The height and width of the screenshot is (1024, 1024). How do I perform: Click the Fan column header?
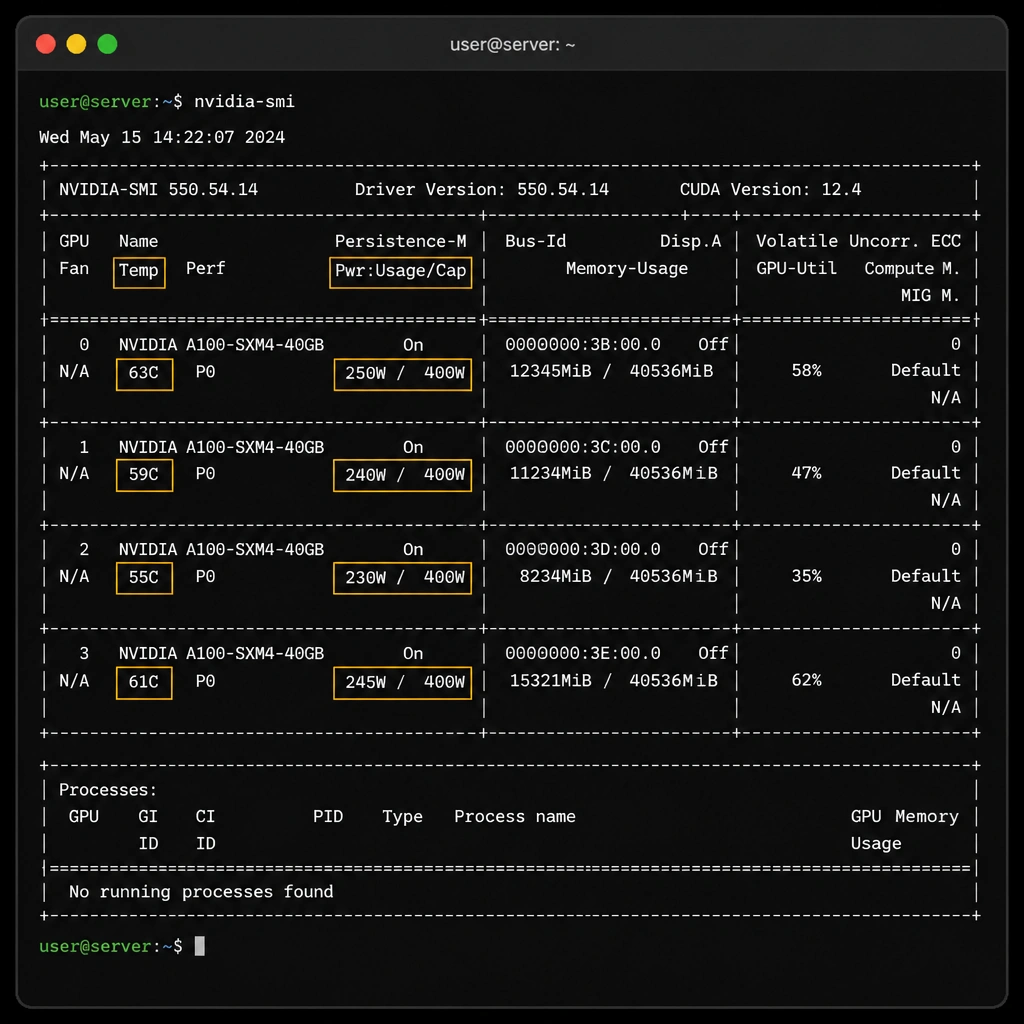tap(74, 268)
